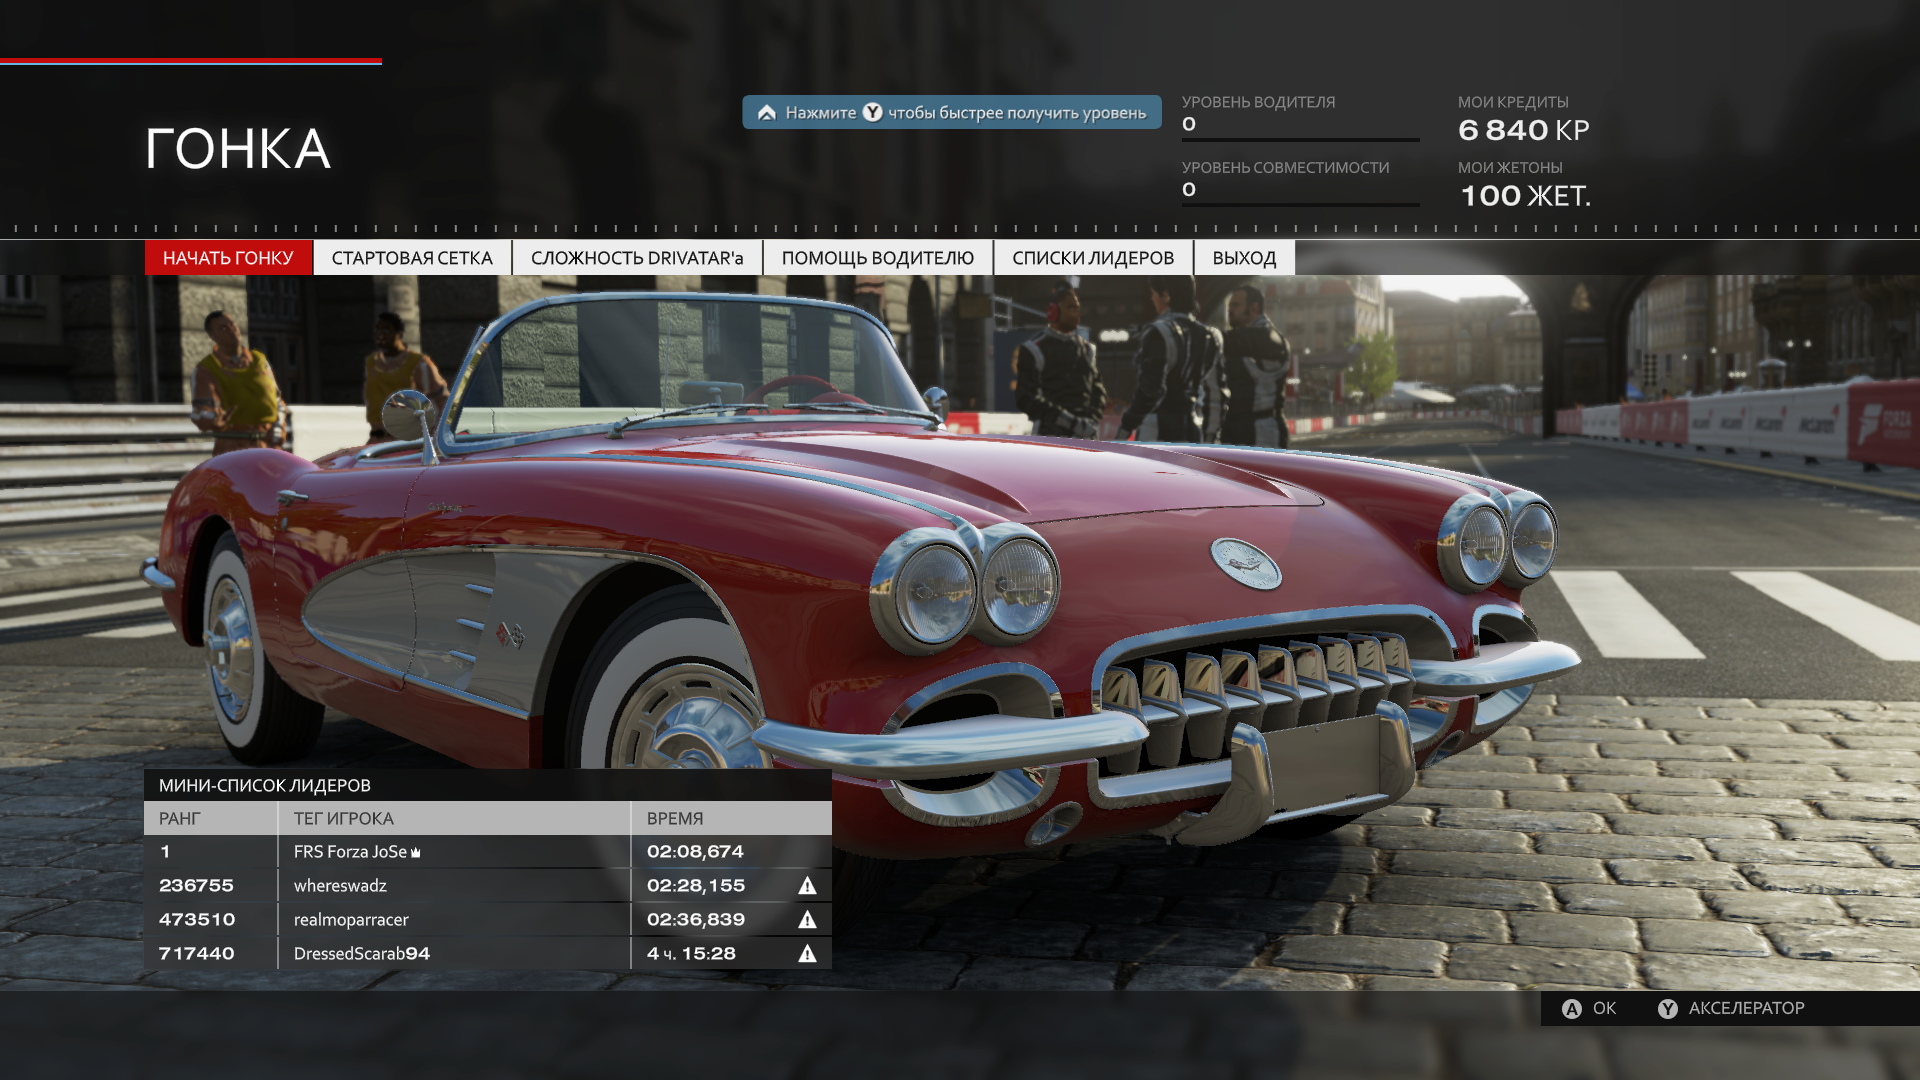Viewport: 1920px width, 1080px height.
Task: Click the home icon in the hint banner
Action: click(767, 112)
